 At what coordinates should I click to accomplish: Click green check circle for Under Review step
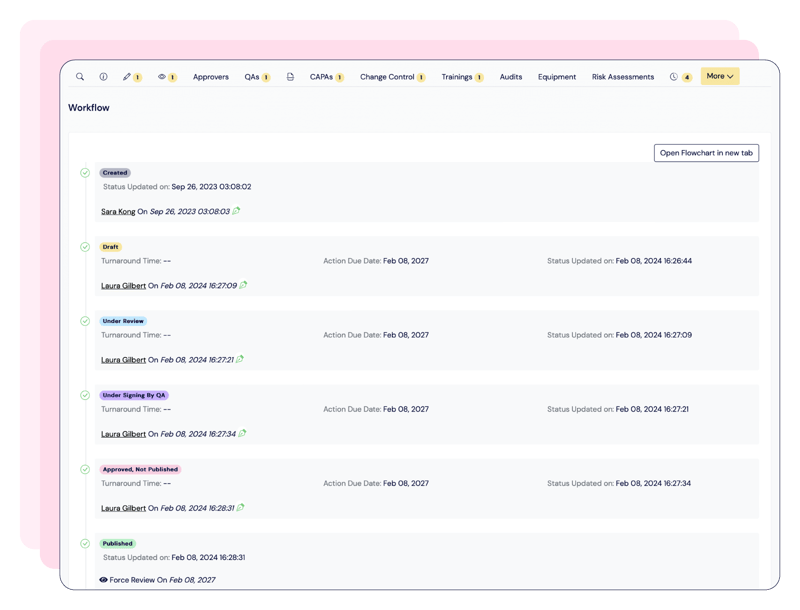point(85,321)
